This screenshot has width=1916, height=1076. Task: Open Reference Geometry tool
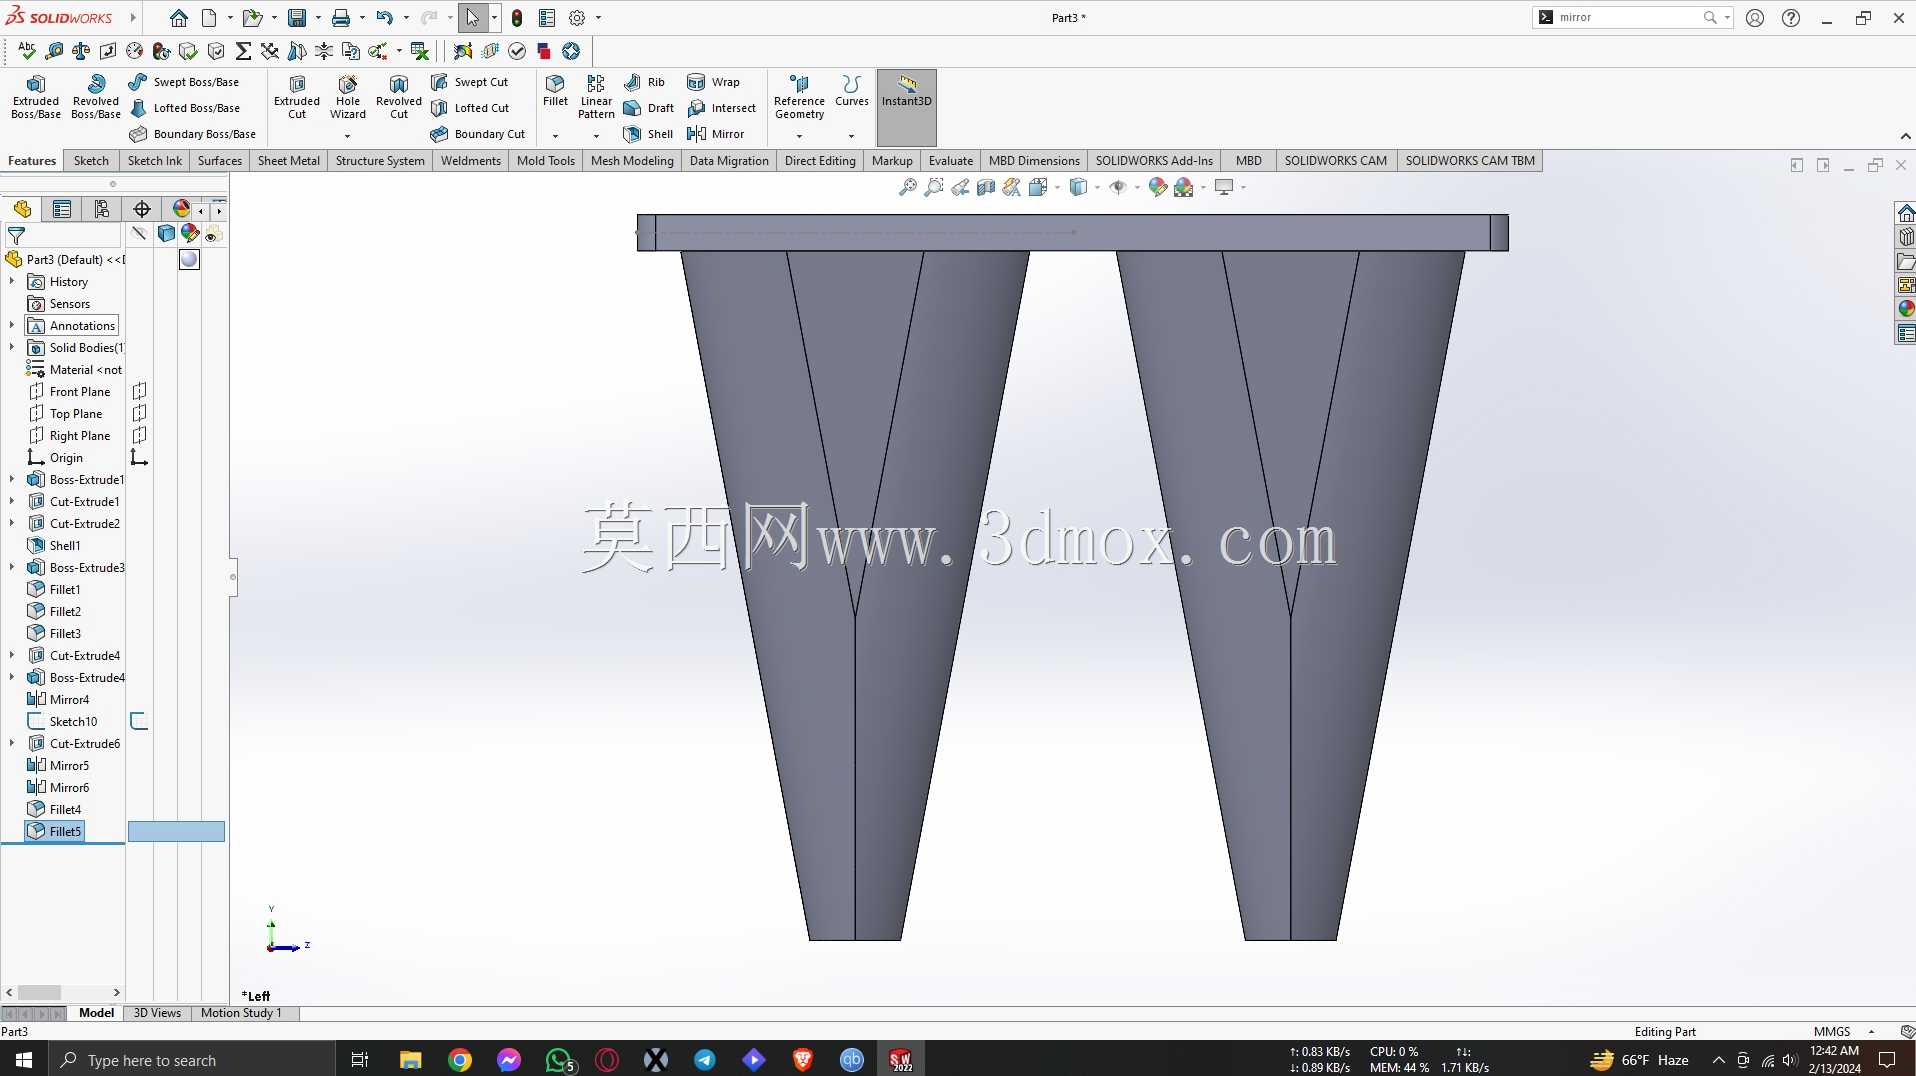tap(799, 97)
